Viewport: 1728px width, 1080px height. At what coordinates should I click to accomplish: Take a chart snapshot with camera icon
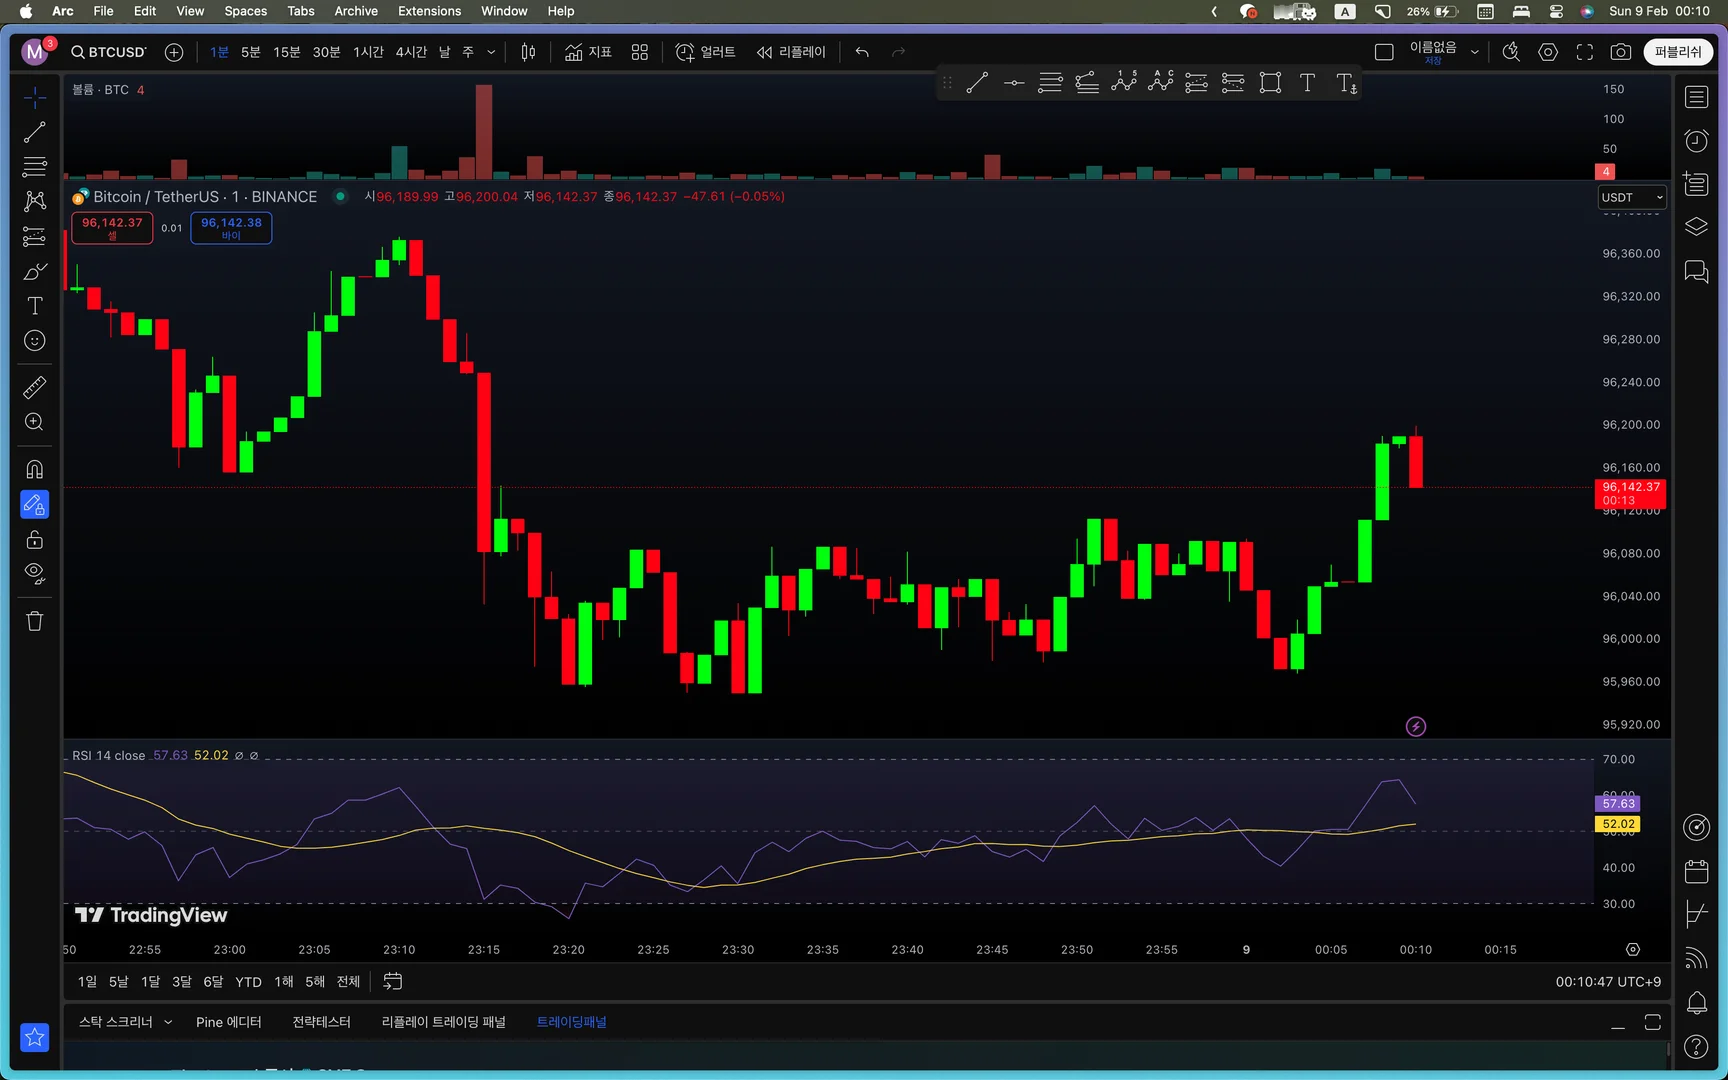(1621, 52)
